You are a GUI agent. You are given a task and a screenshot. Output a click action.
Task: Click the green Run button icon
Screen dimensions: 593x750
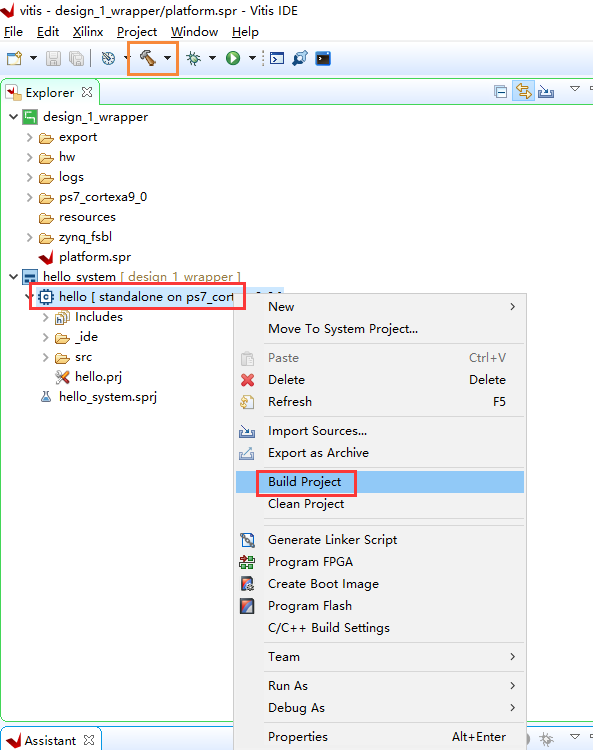click(x=233, y=58)
